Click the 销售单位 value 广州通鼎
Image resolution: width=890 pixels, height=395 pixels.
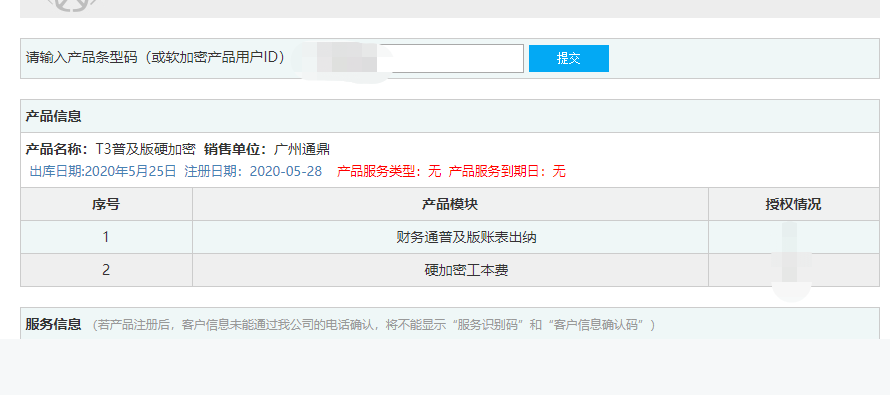coord(301,149)
